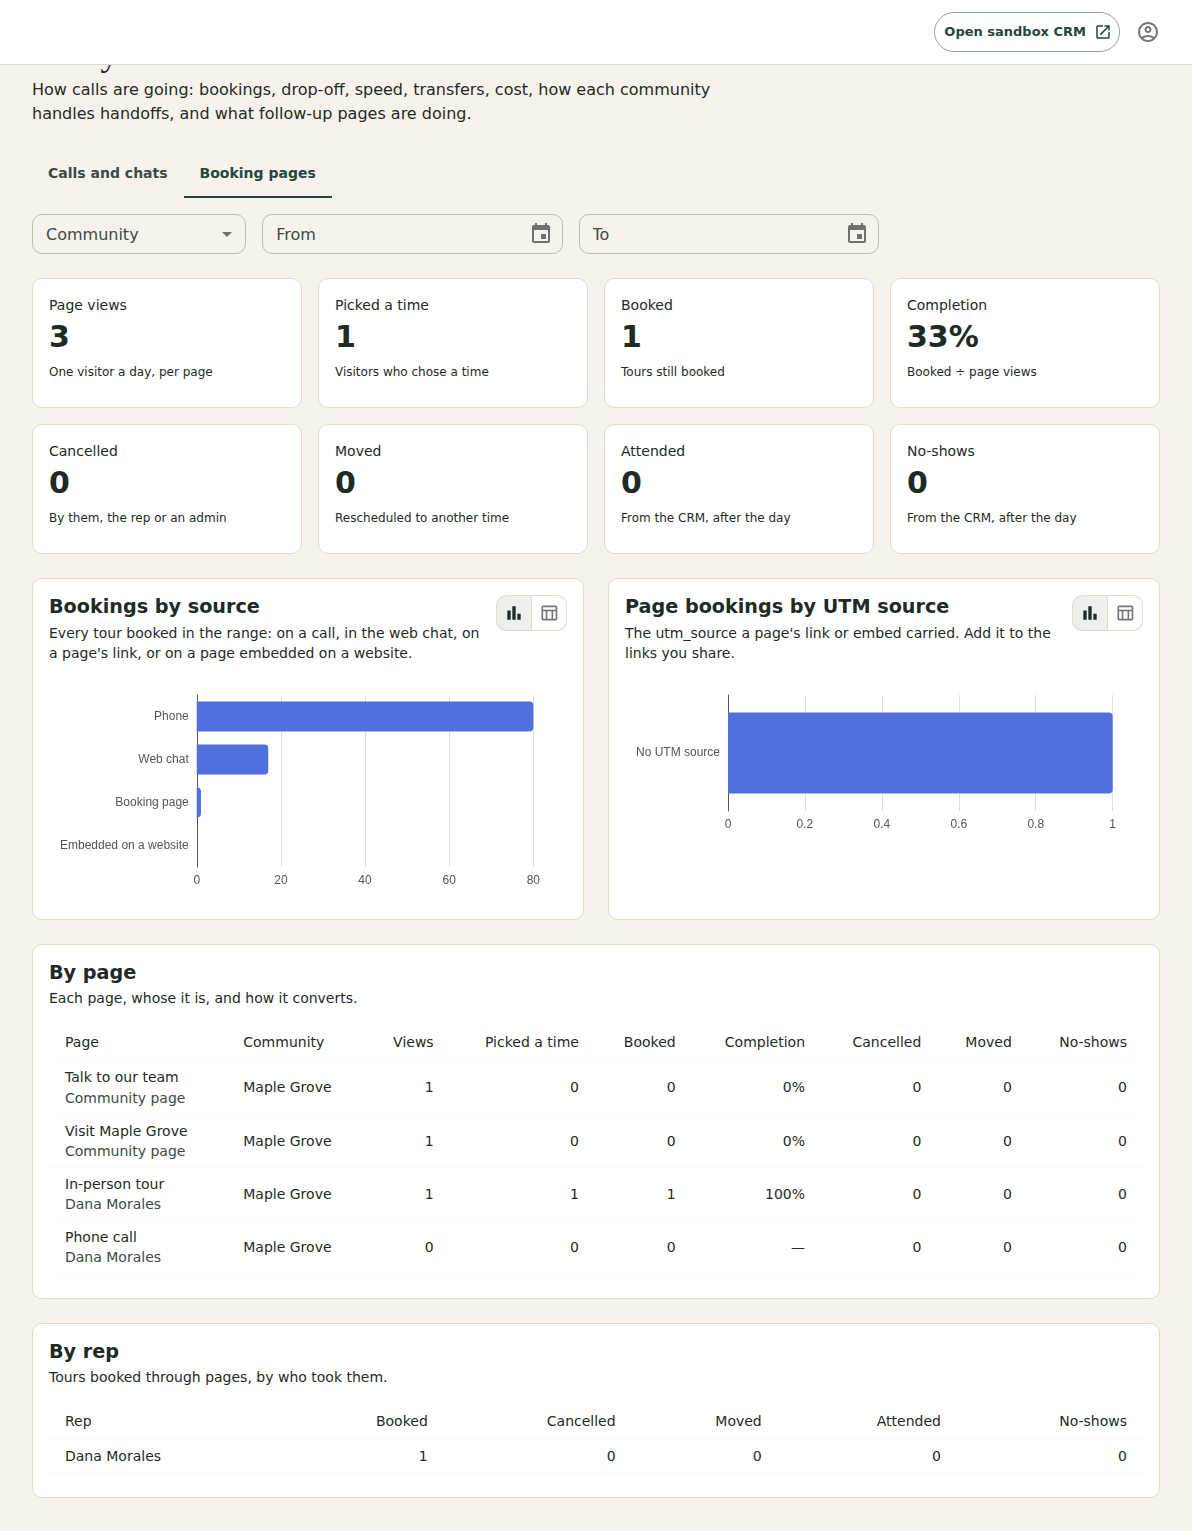Click 'Dana Morales' under In-person tour
Viewport: 1192px width, 1531px height.
(113, 1204)
